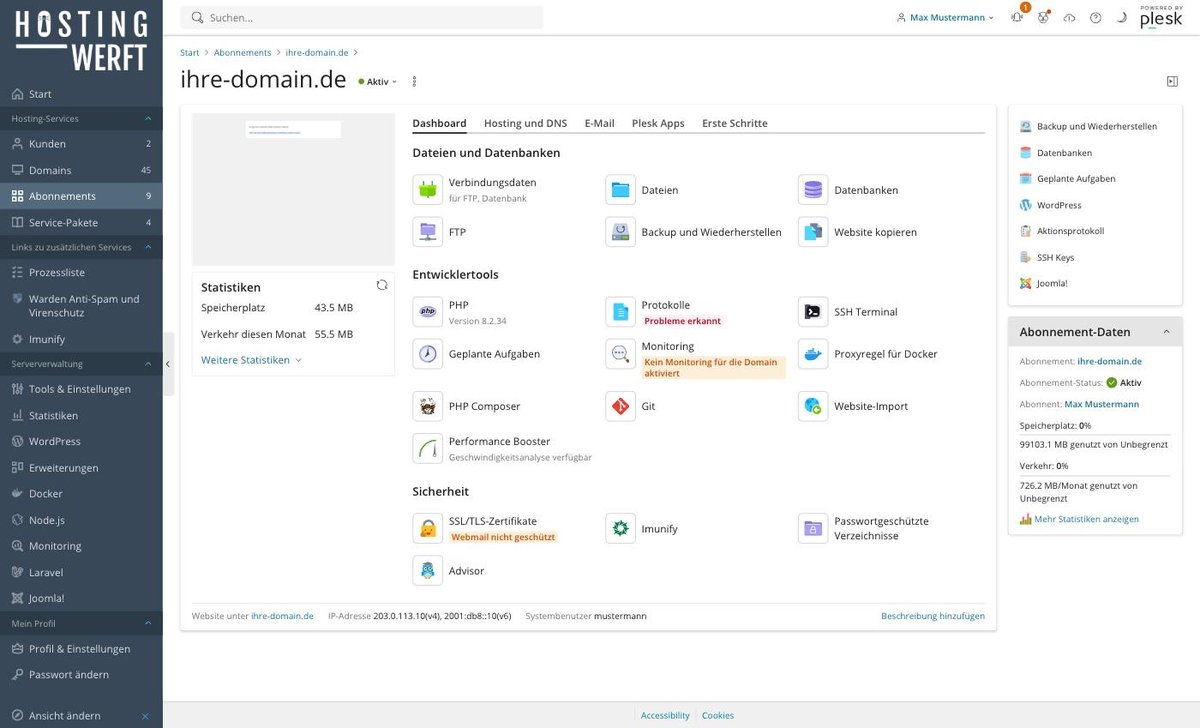Open Monitoring in the dashboard tools

620,354
